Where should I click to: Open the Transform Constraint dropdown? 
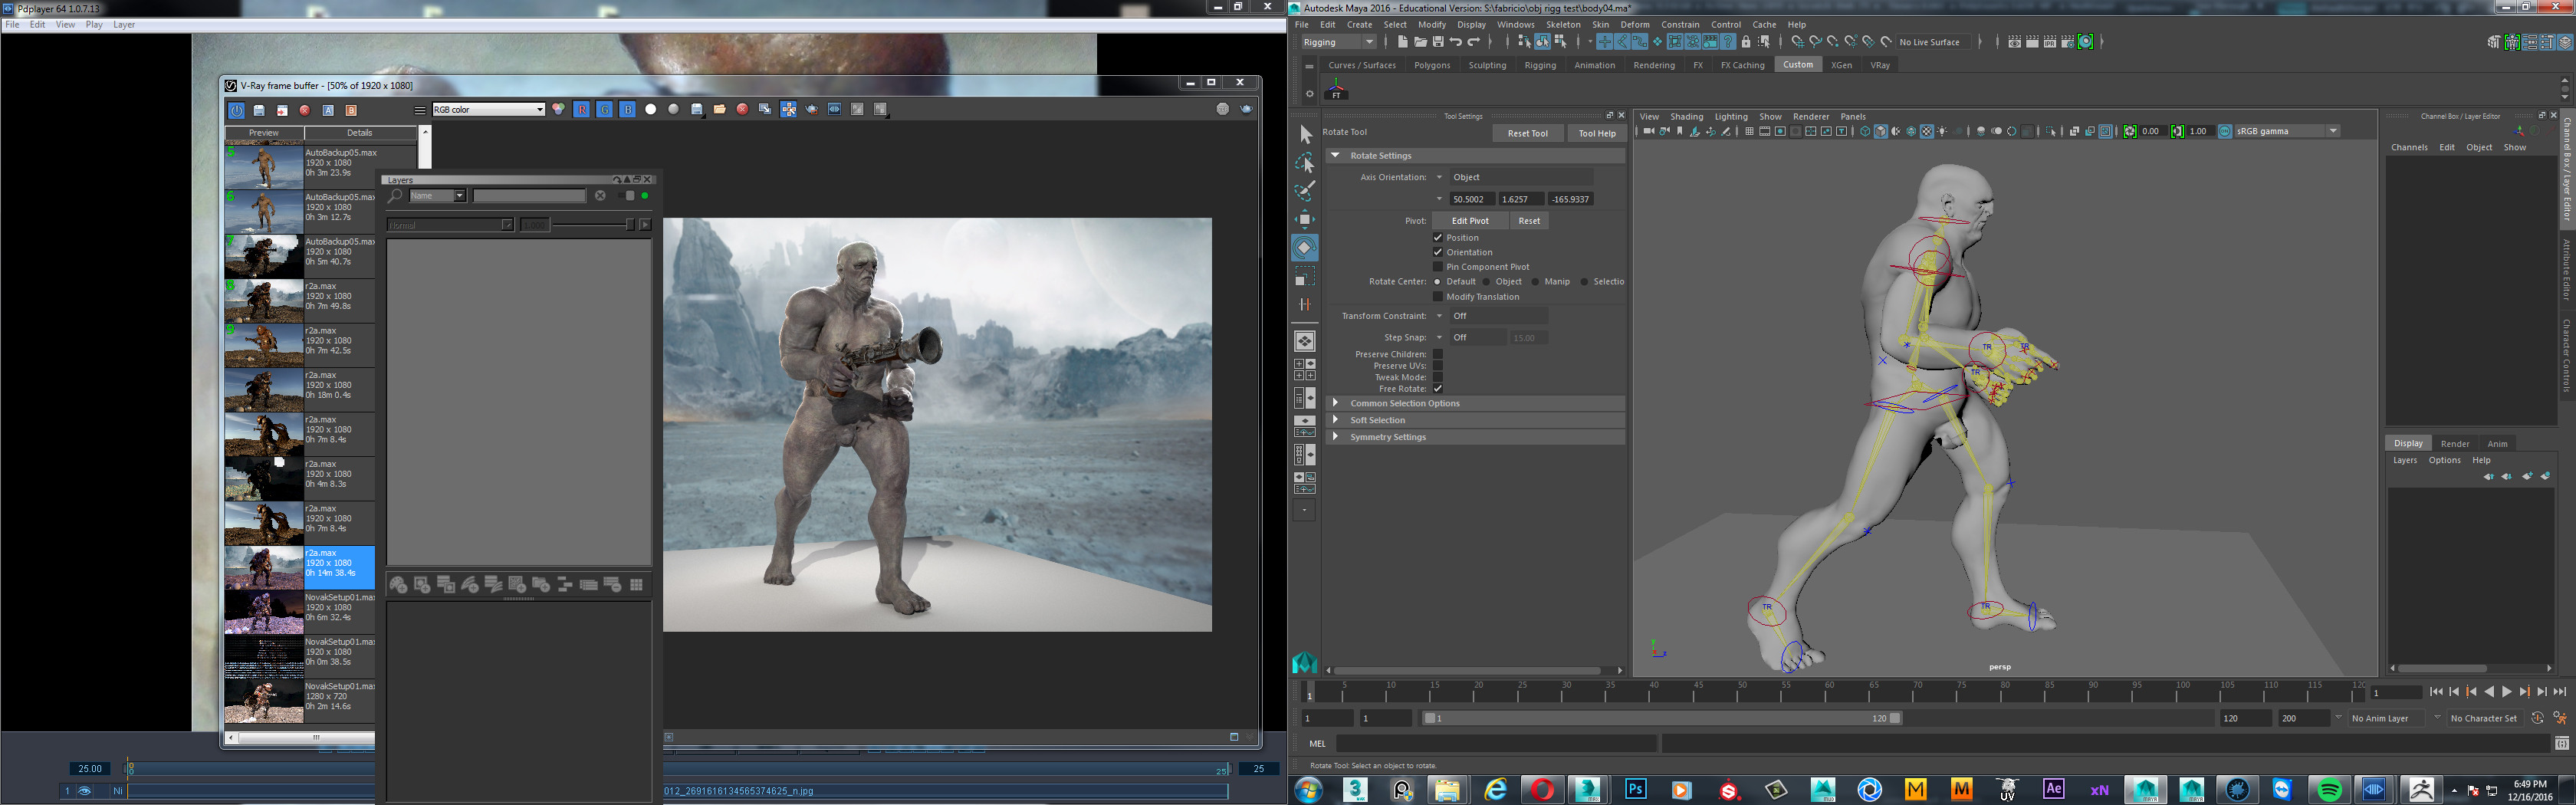coord(1498,316)
